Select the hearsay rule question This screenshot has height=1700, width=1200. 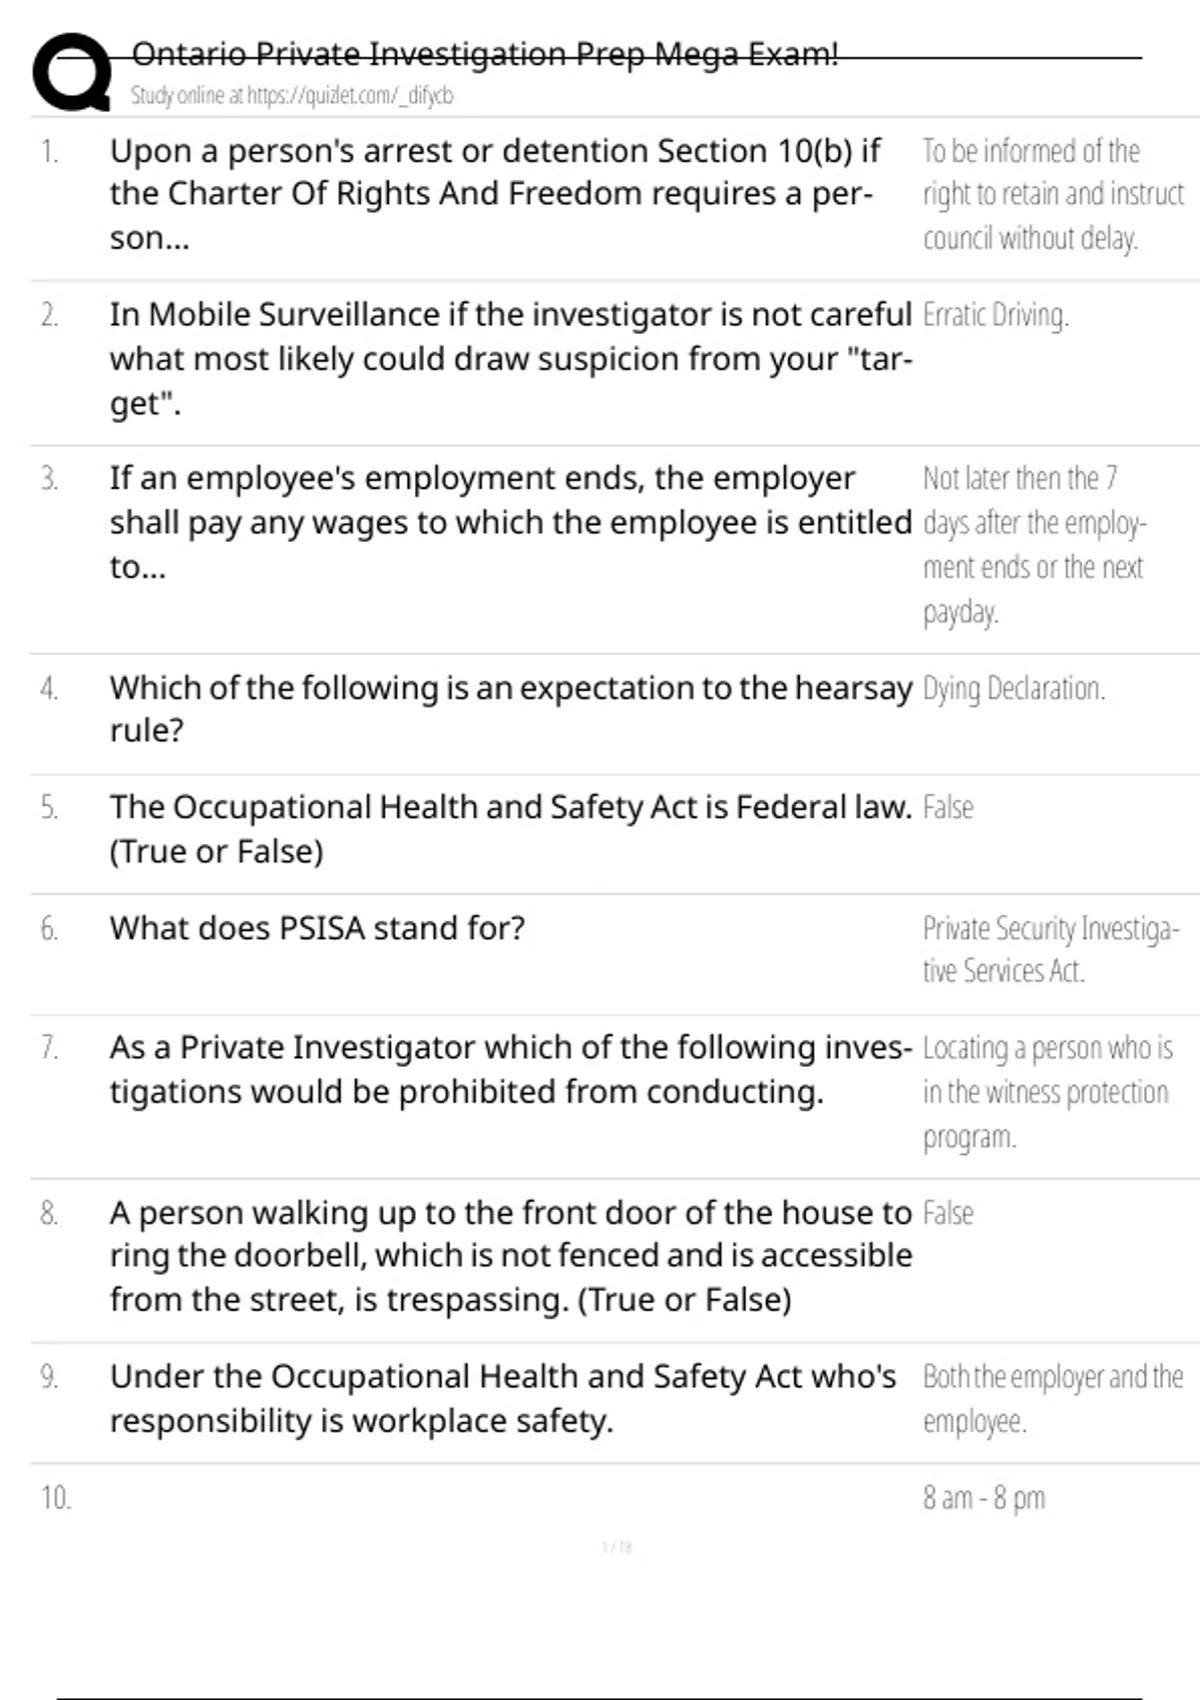510,708
